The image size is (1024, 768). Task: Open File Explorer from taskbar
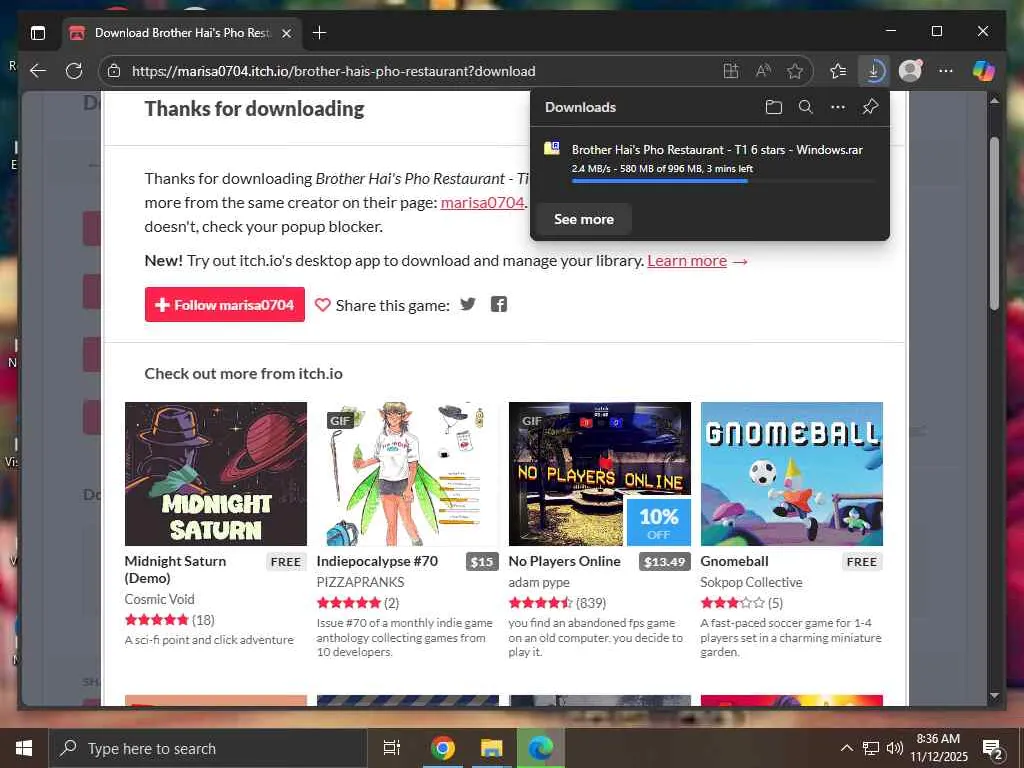point(491,748)
